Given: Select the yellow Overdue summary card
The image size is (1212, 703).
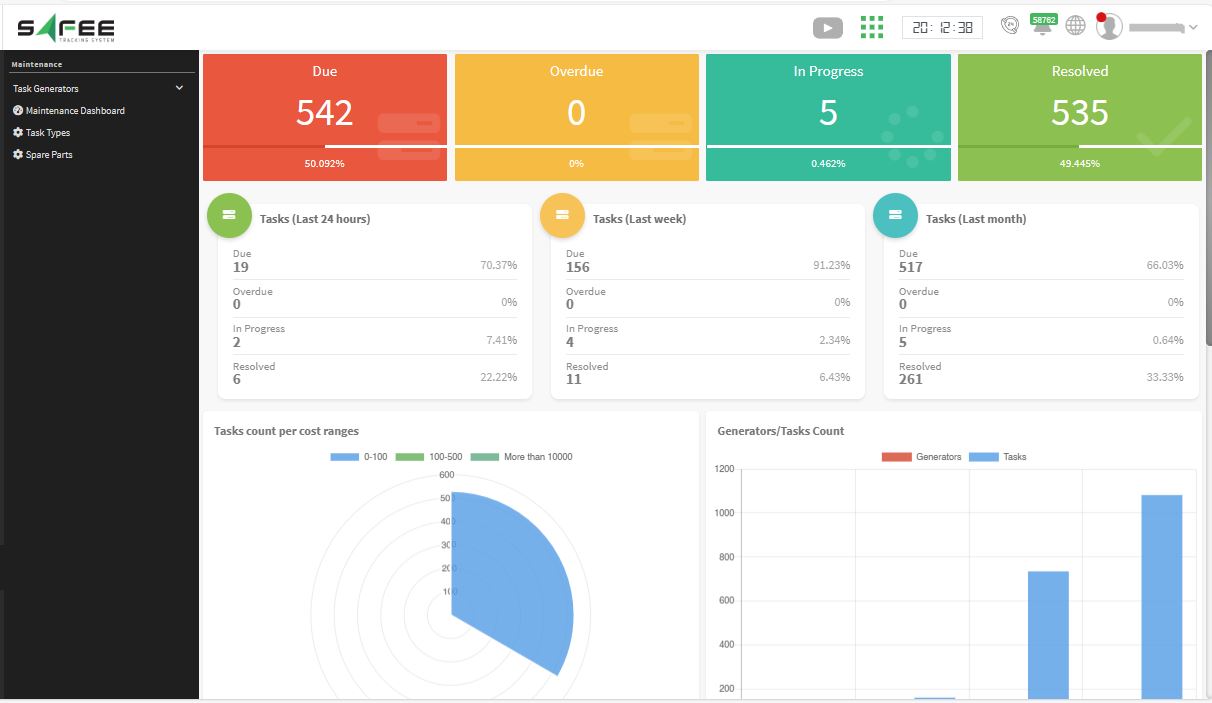Looking at the screenshot, I should pyautogui.click(x=577, y=117).
